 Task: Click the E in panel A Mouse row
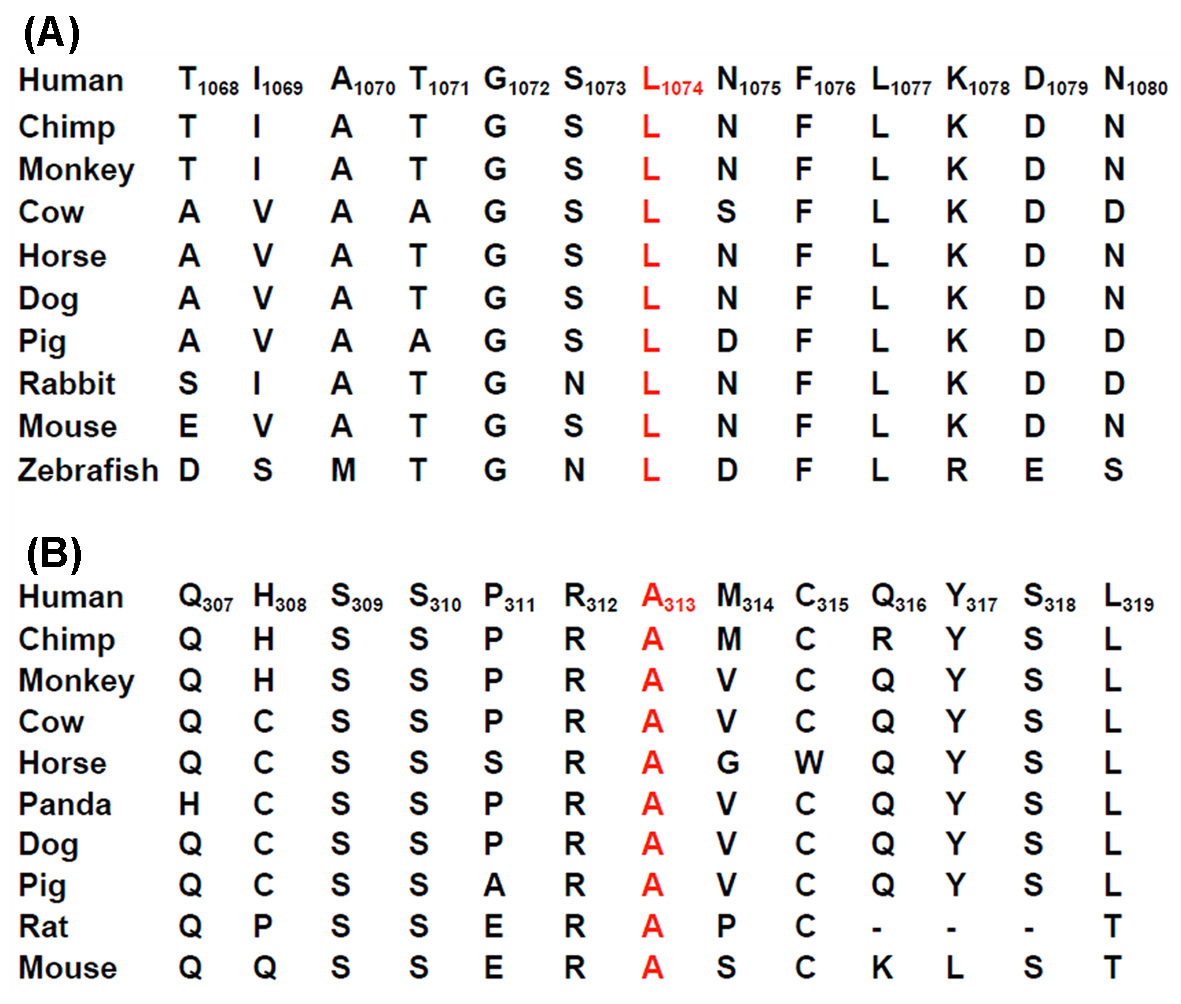tap(189, 427)
